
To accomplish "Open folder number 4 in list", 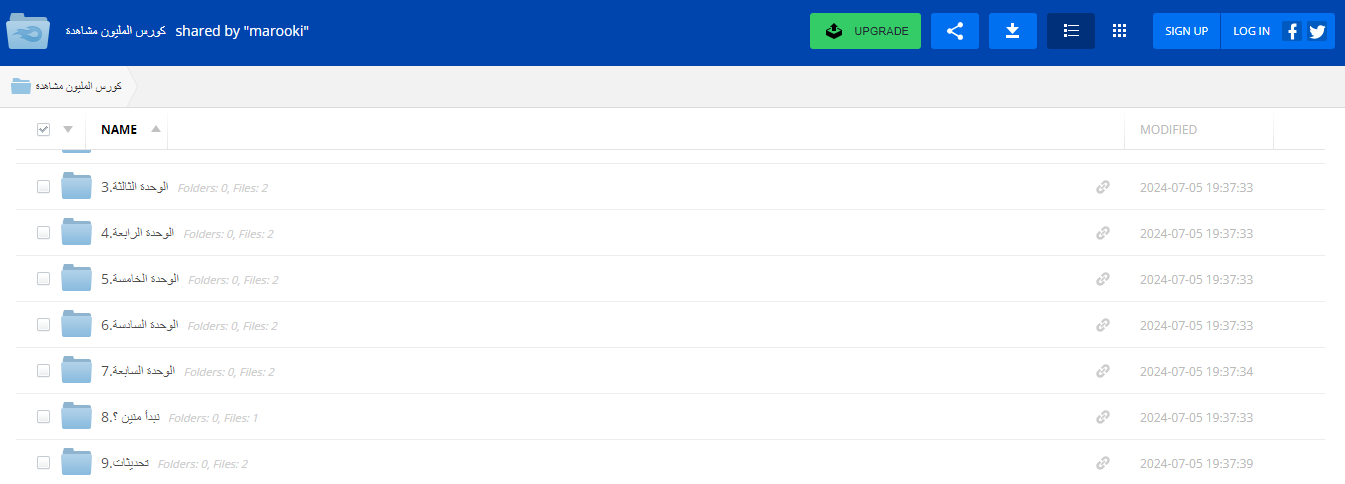I will point(138,233).
